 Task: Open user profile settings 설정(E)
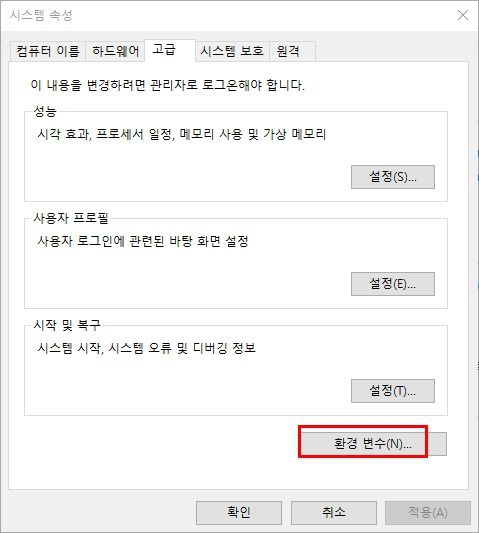tap(393, 284)
